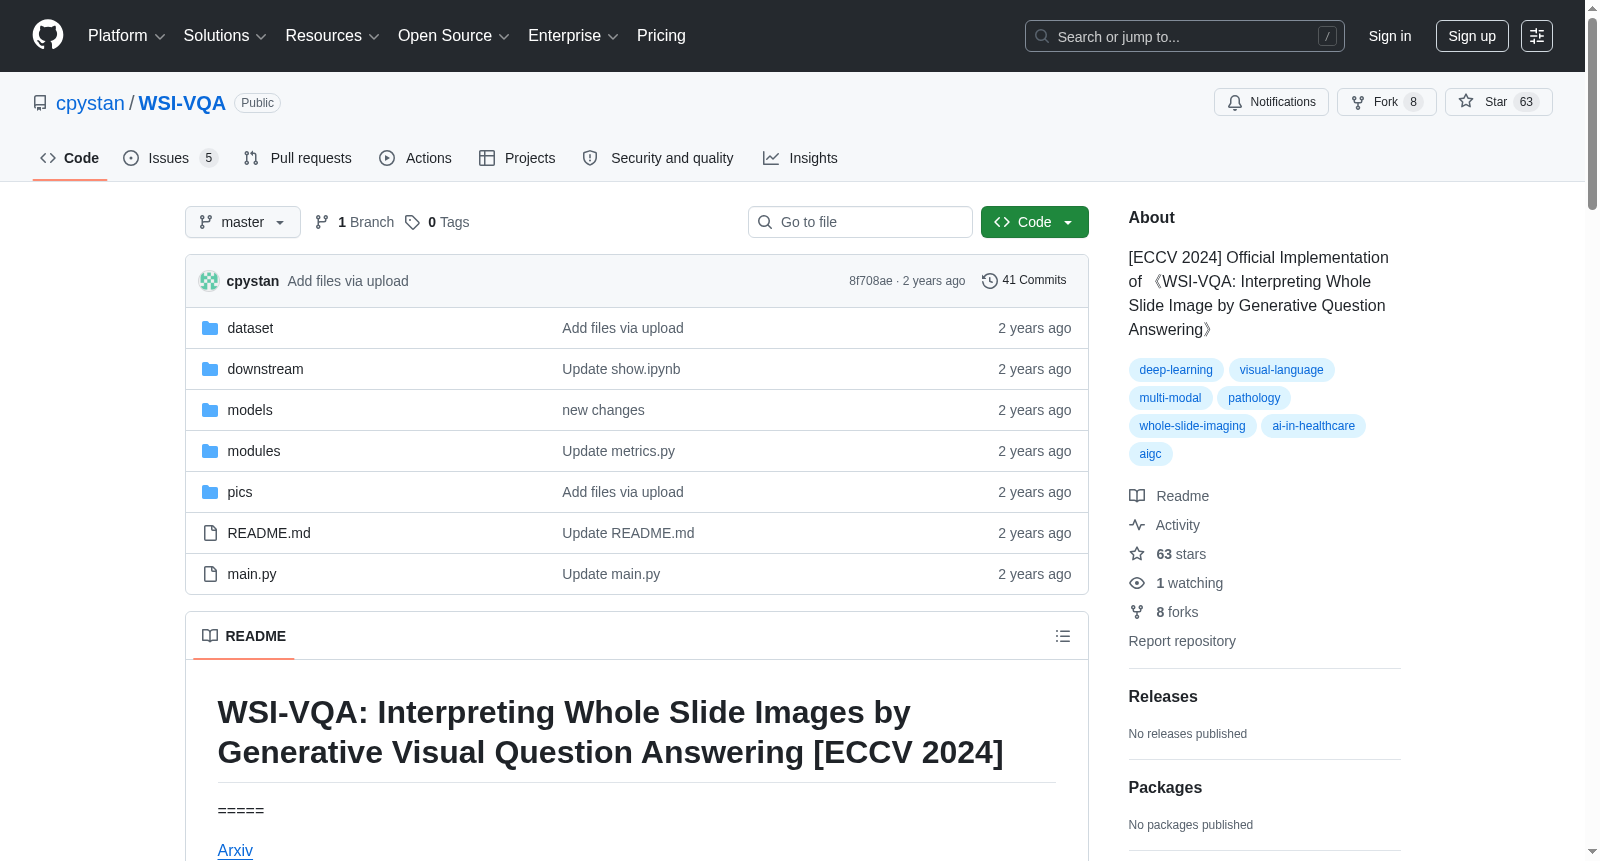The width and height of the screenshot is (1600, 861).
Task: Click the pics folder icon
Action: tap(210, 492)
